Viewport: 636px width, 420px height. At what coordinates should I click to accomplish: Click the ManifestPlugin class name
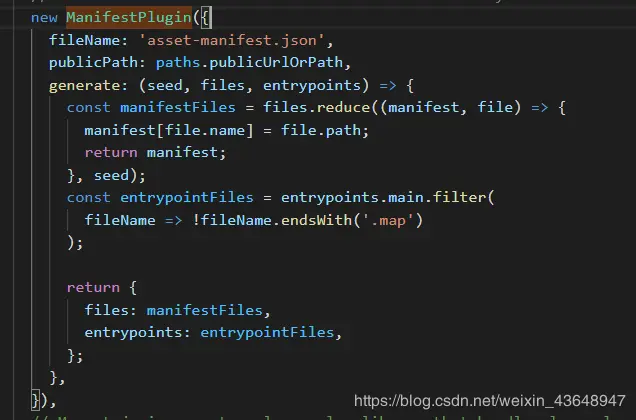pyautogui.click(x=129, y=18)
